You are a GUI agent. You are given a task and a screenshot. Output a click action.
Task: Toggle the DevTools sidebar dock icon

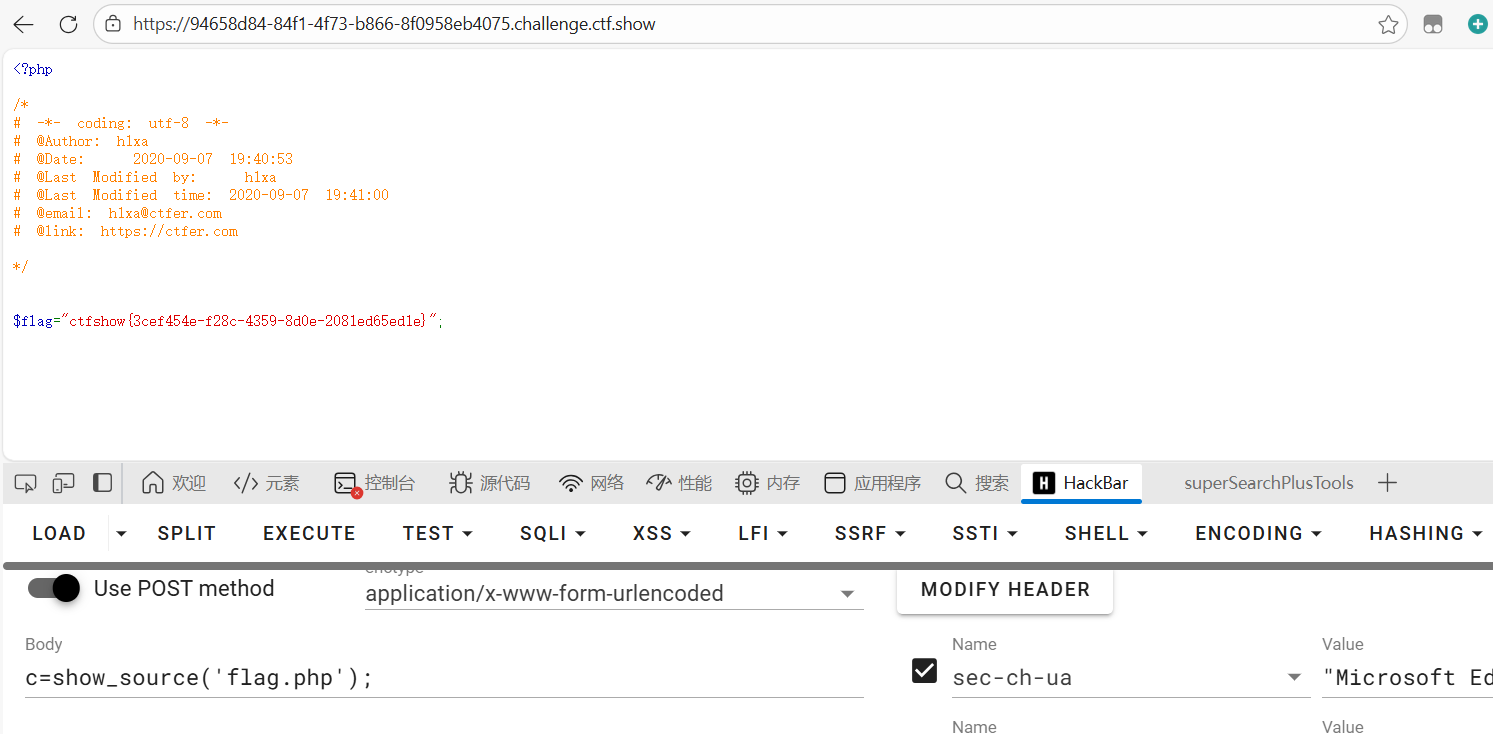(x=102, y=483)
